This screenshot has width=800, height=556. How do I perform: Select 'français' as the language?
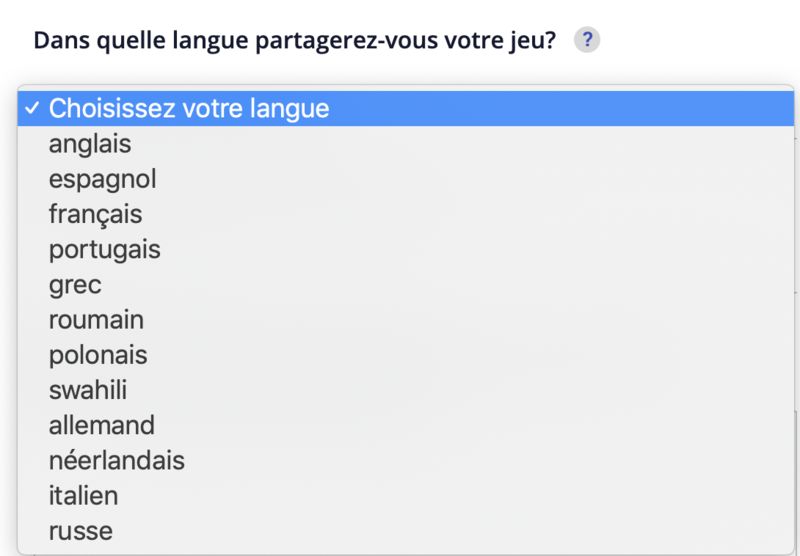[95, 214]
